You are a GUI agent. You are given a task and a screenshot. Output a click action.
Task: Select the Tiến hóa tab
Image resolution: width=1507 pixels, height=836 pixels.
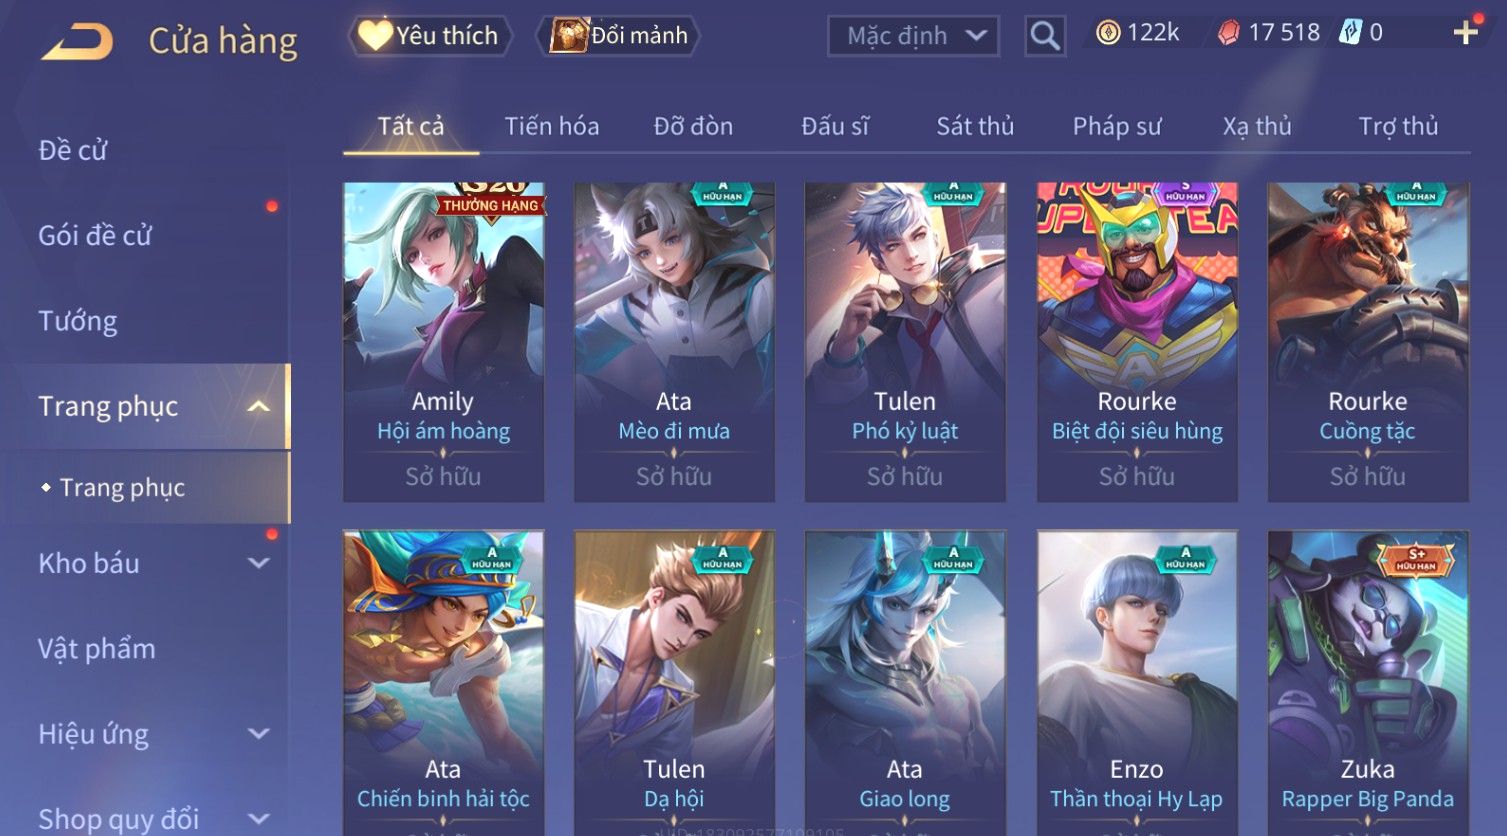pos(552,126)
